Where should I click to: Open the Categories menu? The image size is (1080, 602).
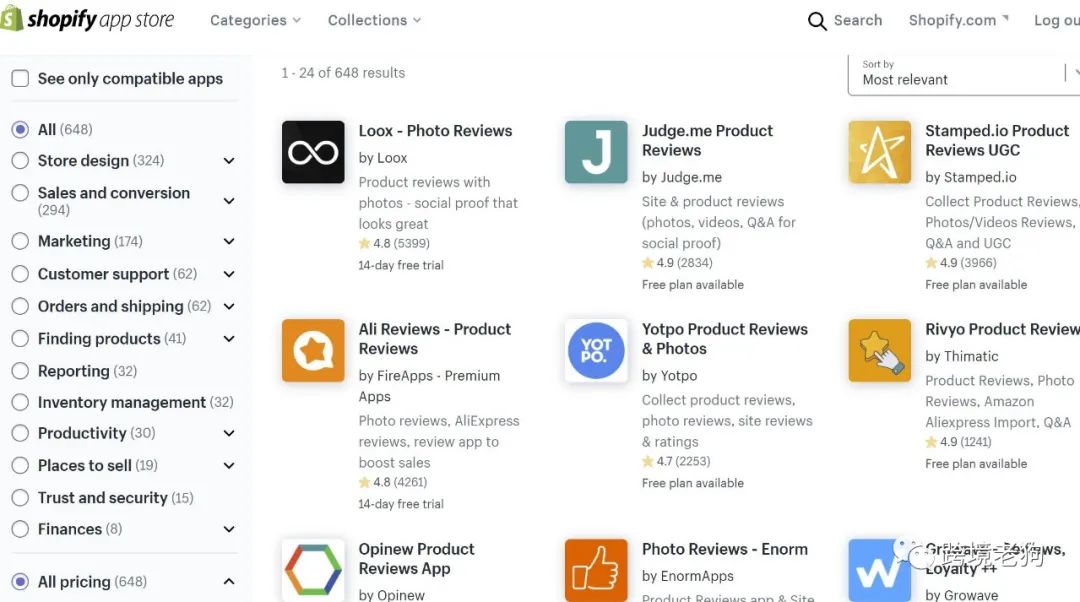(255, 21)
